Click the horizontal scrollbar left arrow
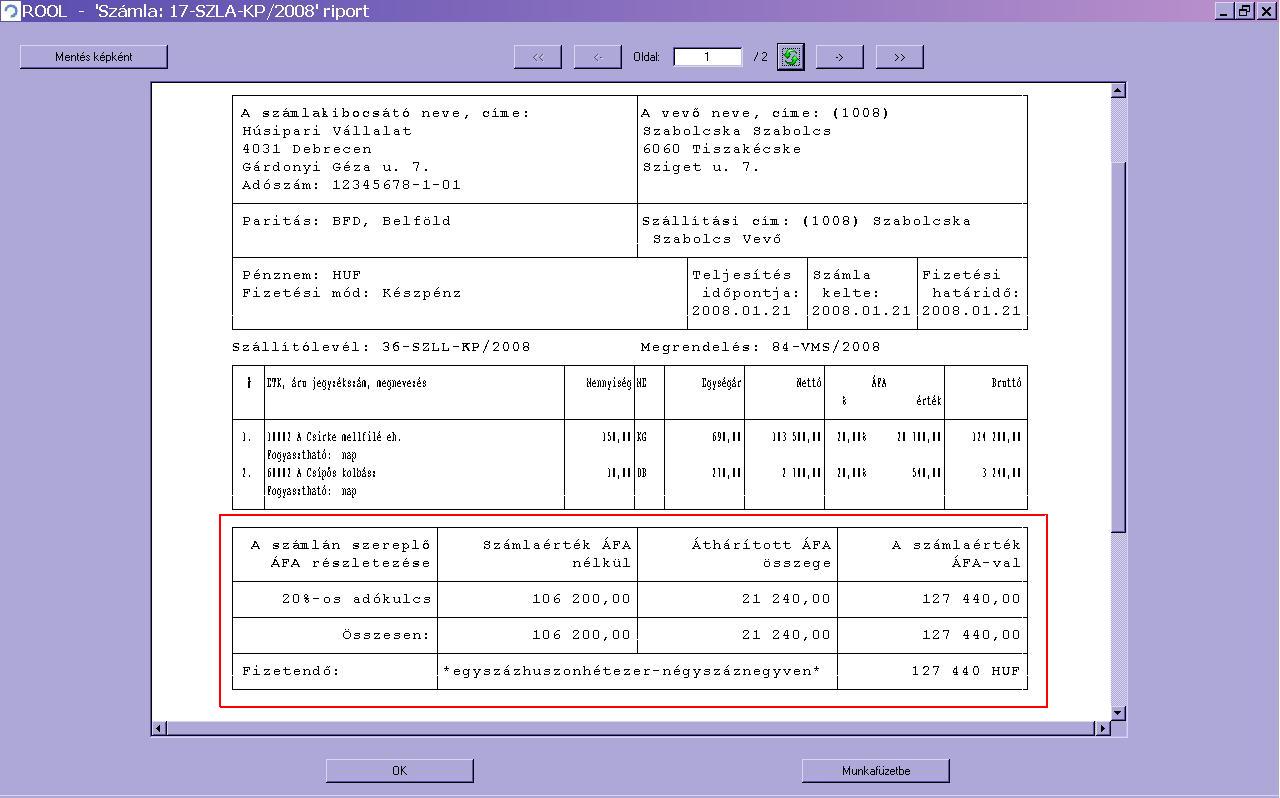 (x=159, y=728)
